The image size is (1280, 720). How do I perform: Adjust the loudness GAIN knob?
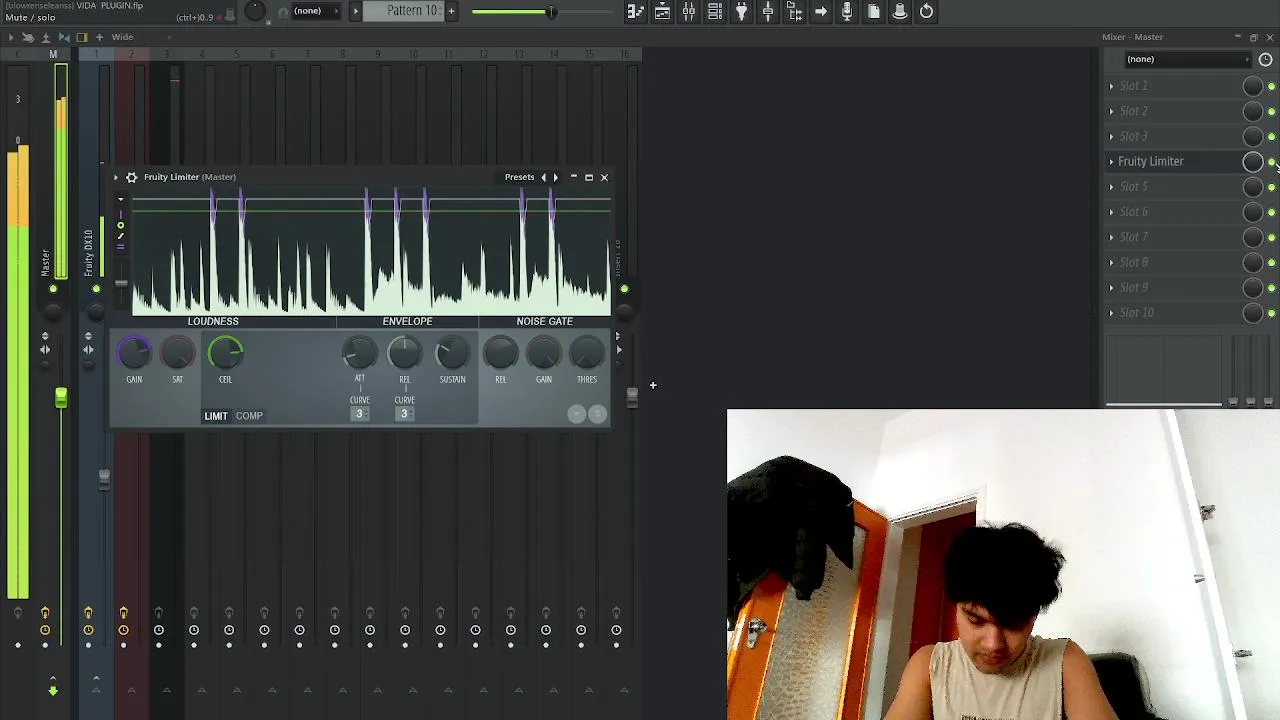(x=134, y=352)
